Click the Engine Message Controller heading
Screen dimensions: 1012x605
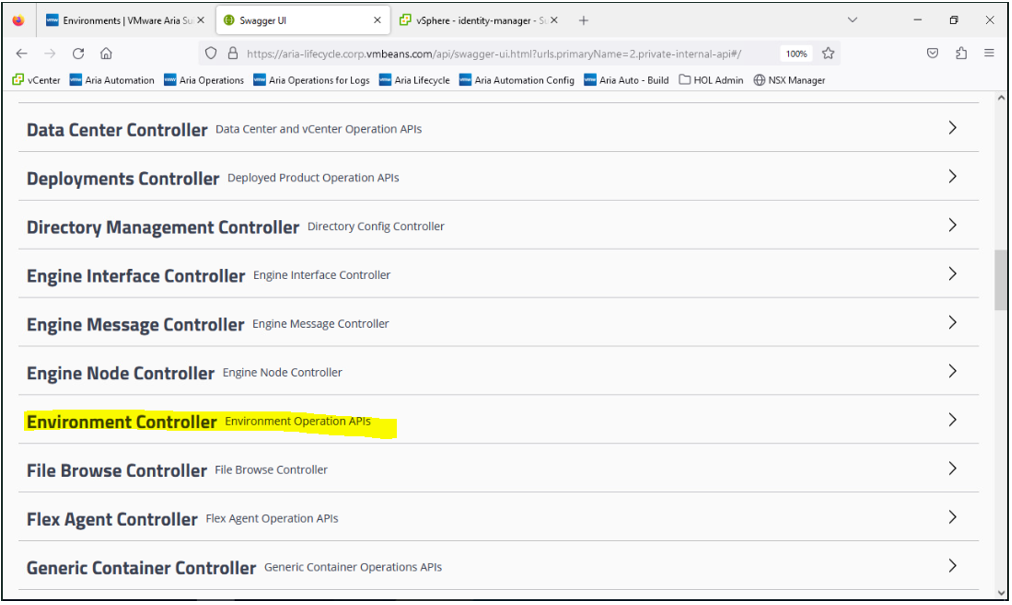pos(135,325)
